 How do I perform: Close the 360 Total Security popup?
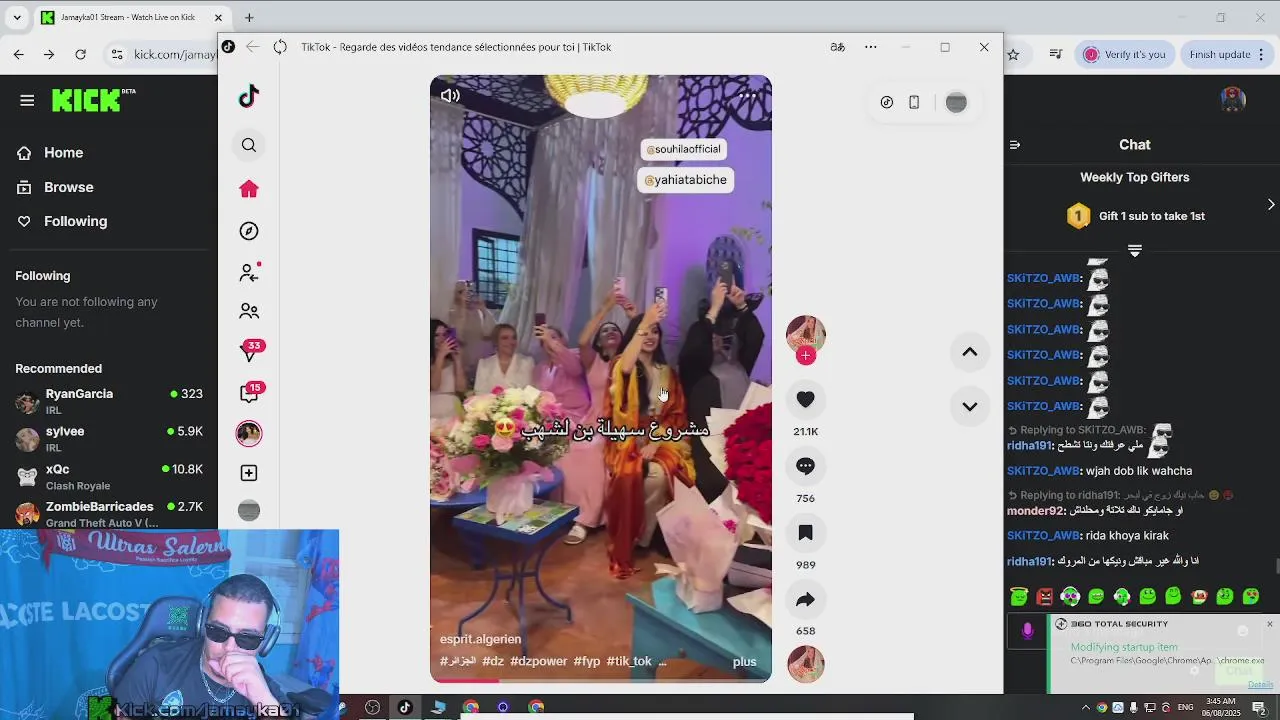[1270, 624]
